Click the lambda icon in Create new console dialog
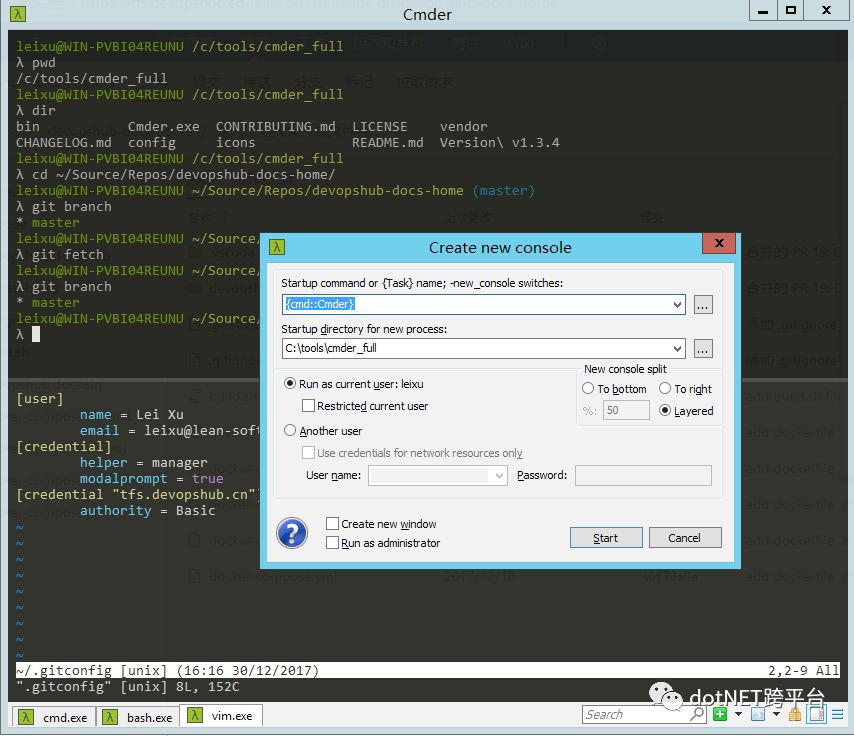Image resolution: width=854 pixels, height=736 pixels. (x=277, y=247)
